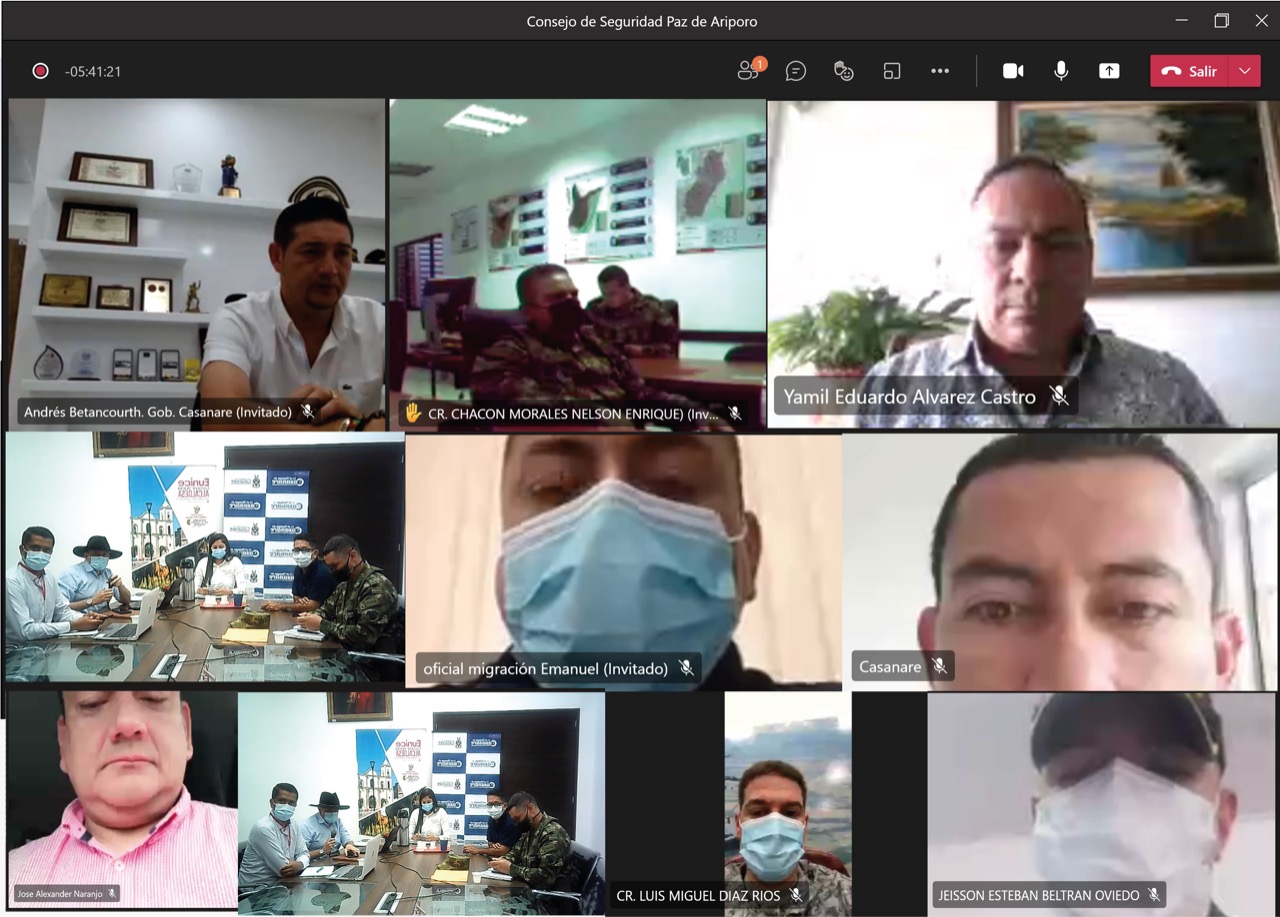Click muted mic icon beside Yamil Eduardo Alvarez Castro

1058,396
